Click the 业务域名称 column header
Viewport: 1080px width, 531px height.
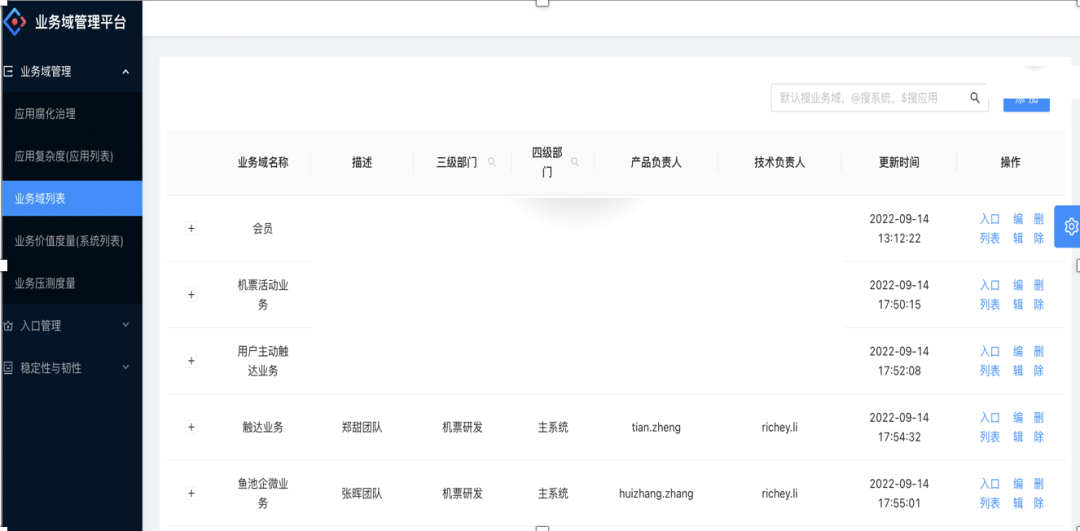pos(262,163)
